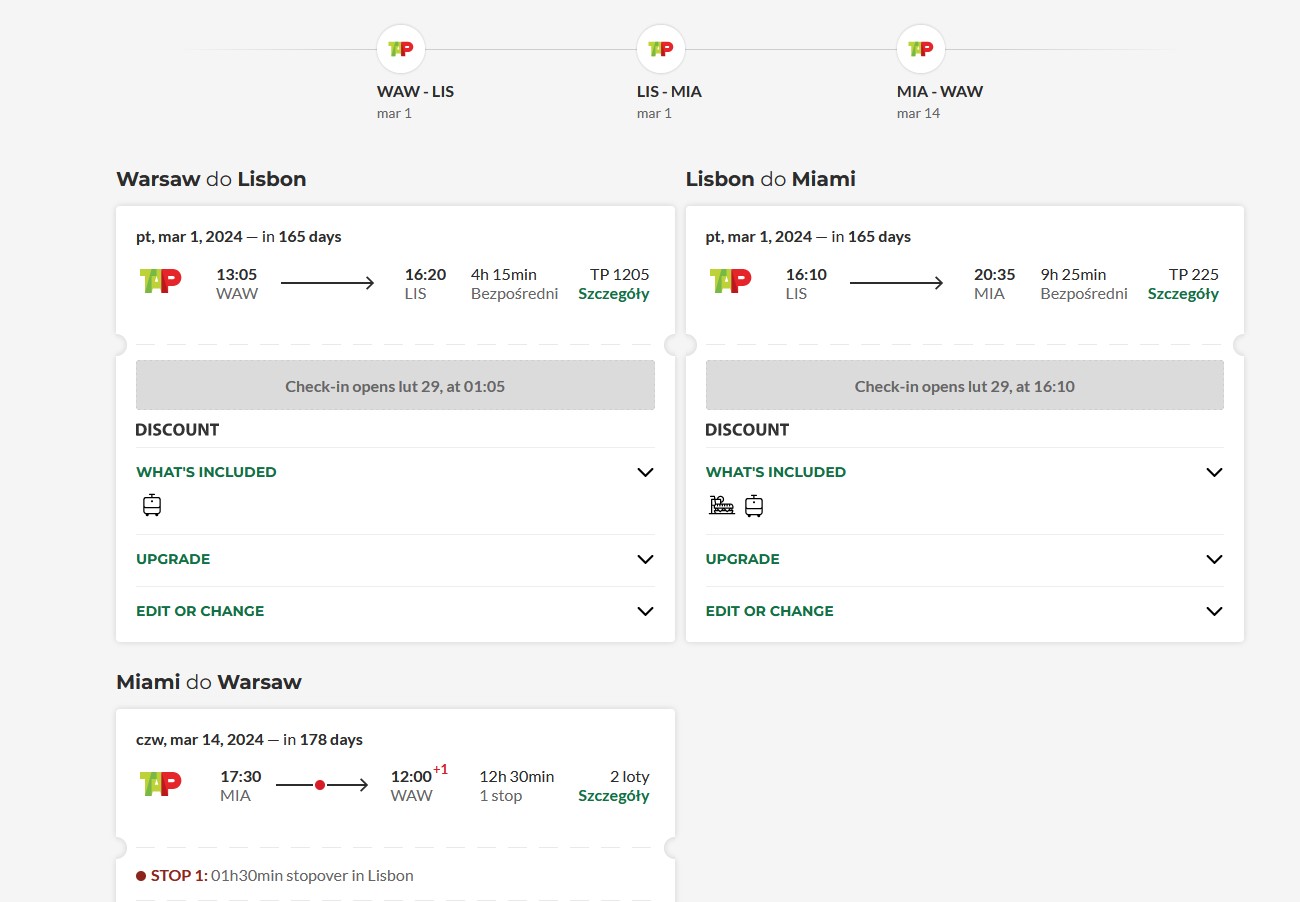Open Szczegóły for flight TP 1205
The width and height of the screenshot is (1300, 902).
coord(614,294)
